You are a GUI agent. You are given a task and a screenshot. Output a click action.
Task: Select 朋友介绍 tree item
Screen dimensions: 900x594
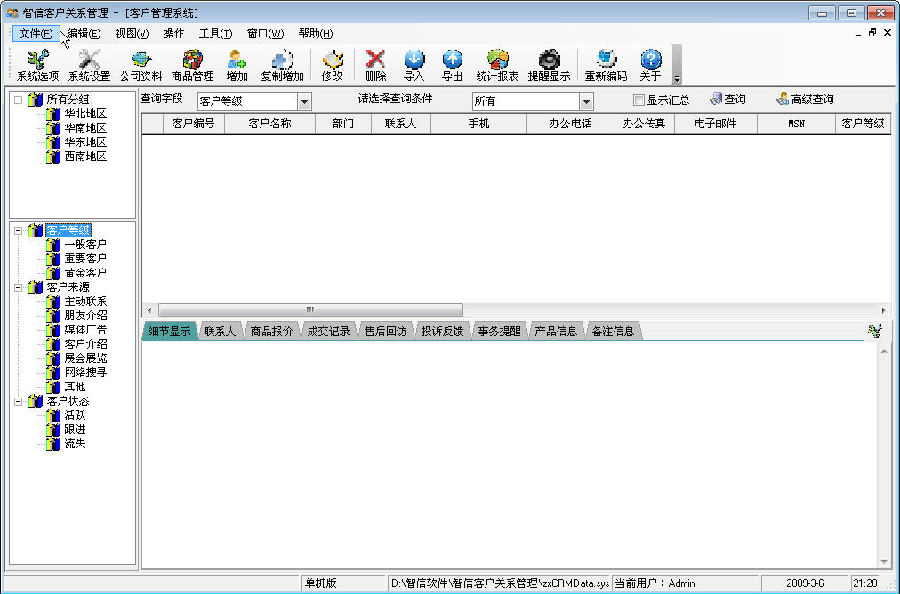(86, 315)
